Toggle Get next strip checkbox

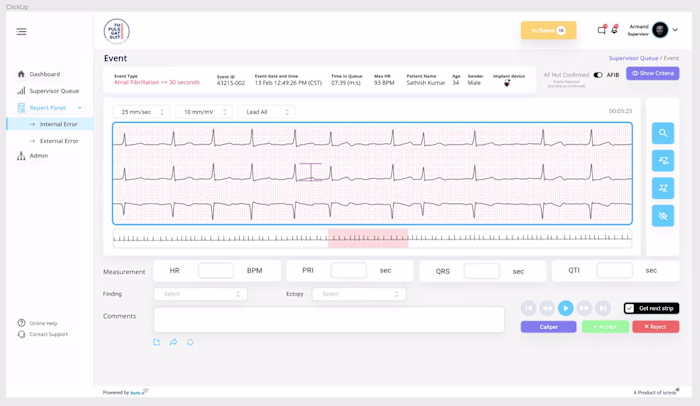pos(629,308)
